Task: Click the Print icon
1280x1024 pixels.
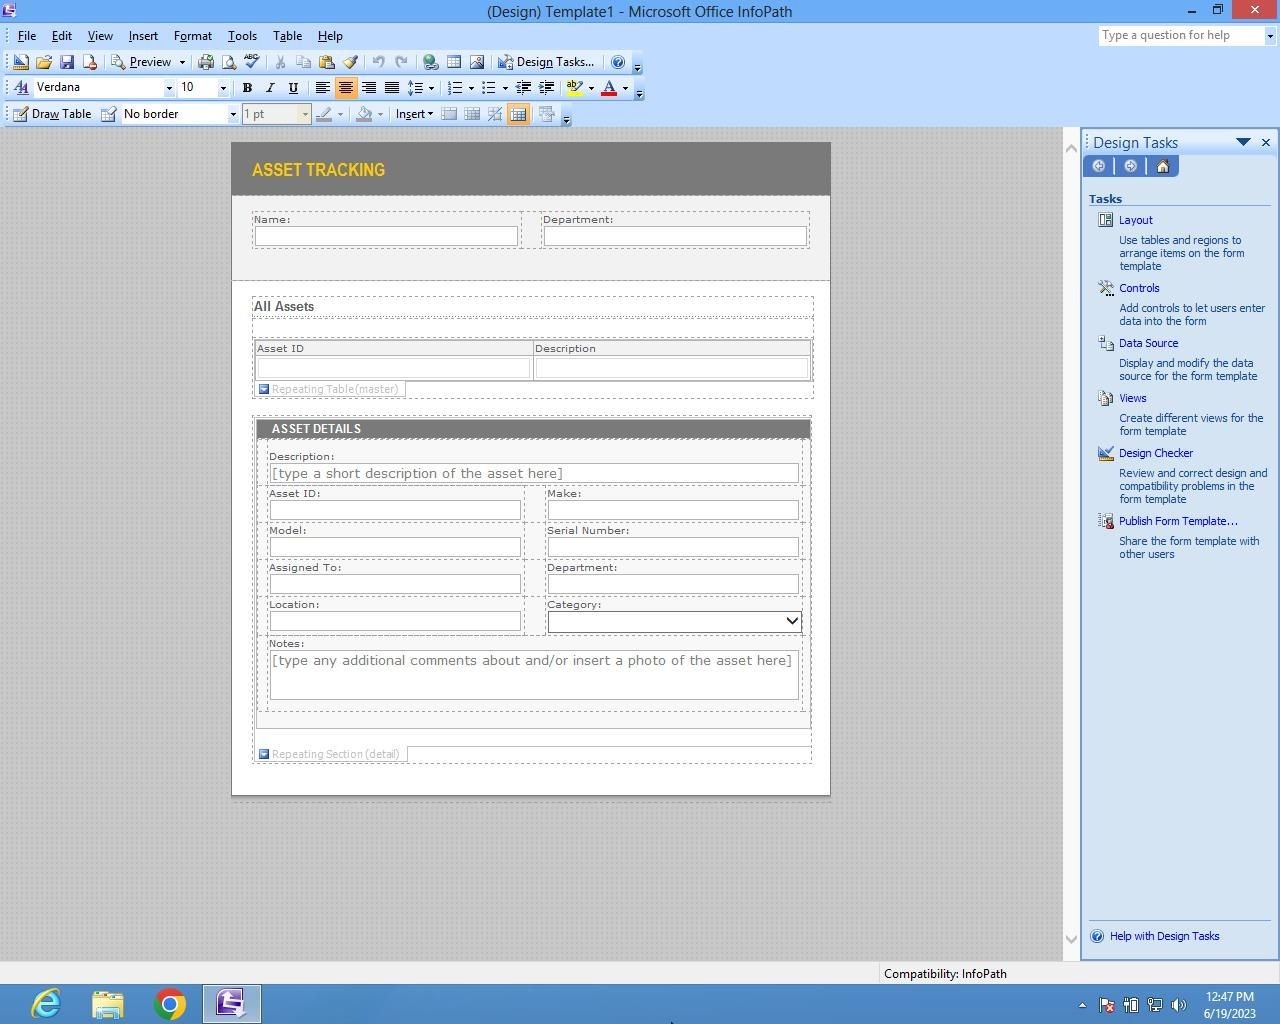Action: click(206, 62)
